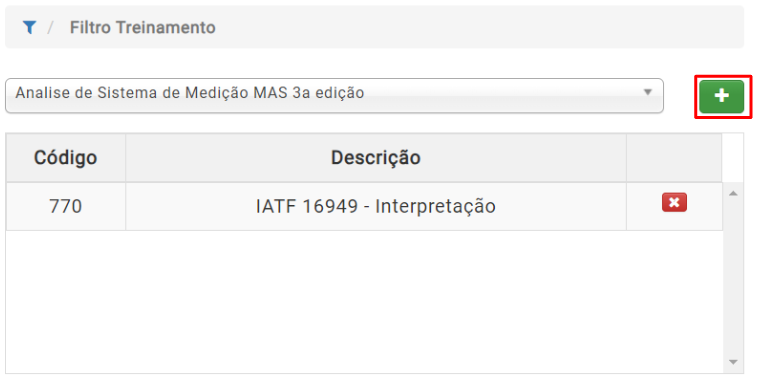Click the blue funnel filter icon
The image size is (757, 375).
29,28
